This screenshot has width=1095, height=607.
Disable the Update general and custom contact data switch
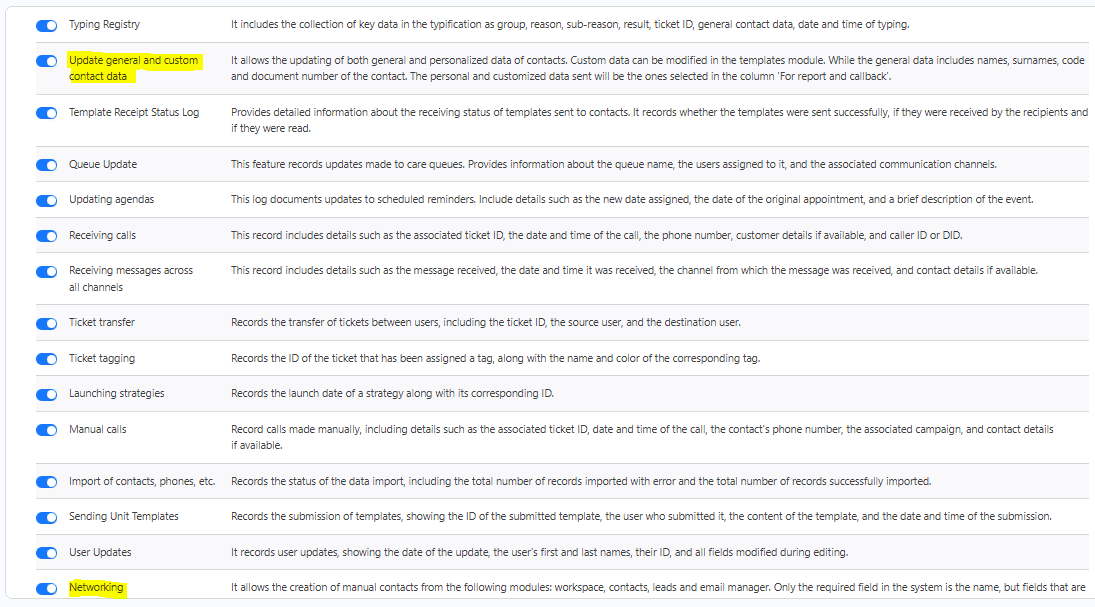(x=46, y=61)
